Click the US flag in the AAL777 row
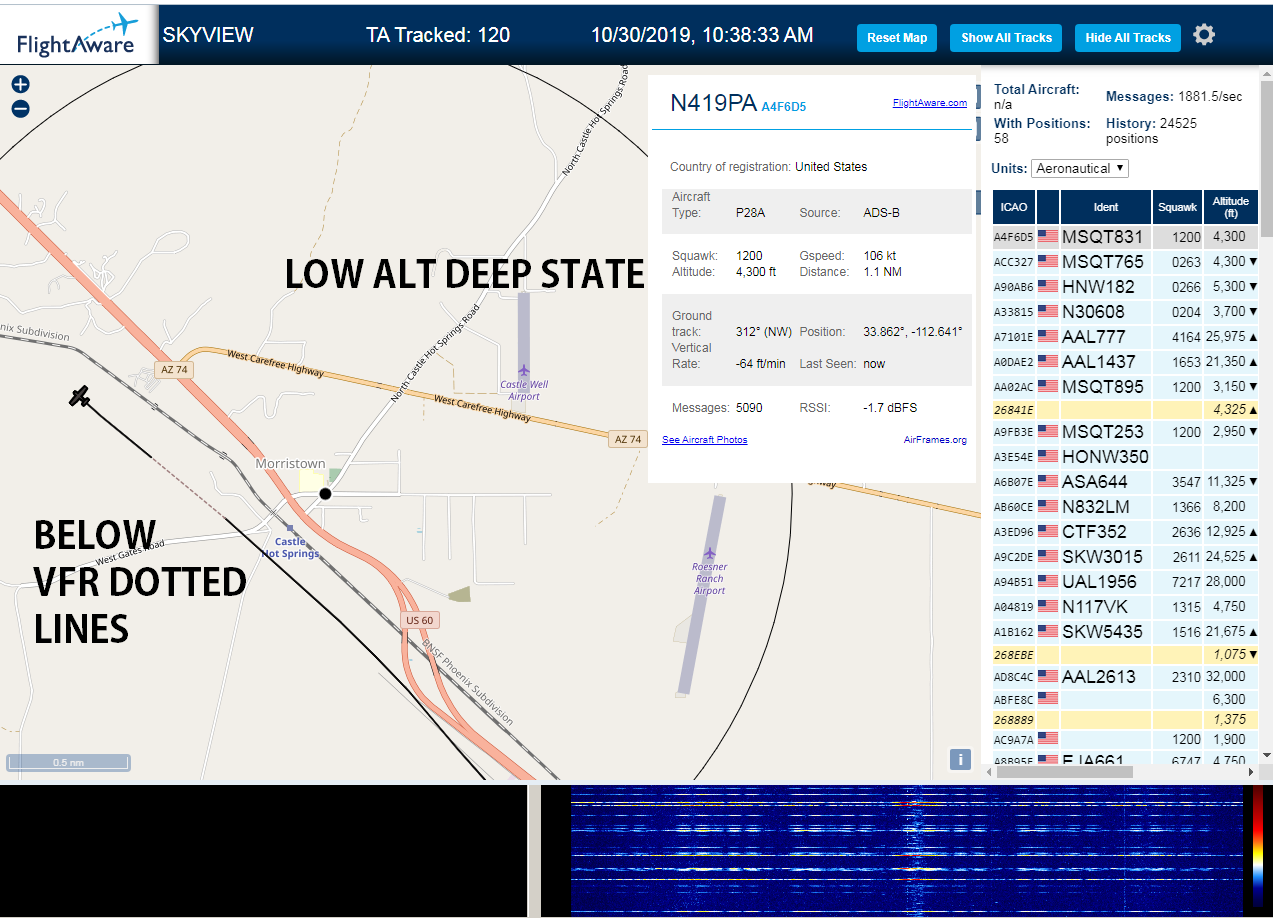The width and height of the screenshot is (1273, 919). pyautogui.click(x=1048, y=337)
